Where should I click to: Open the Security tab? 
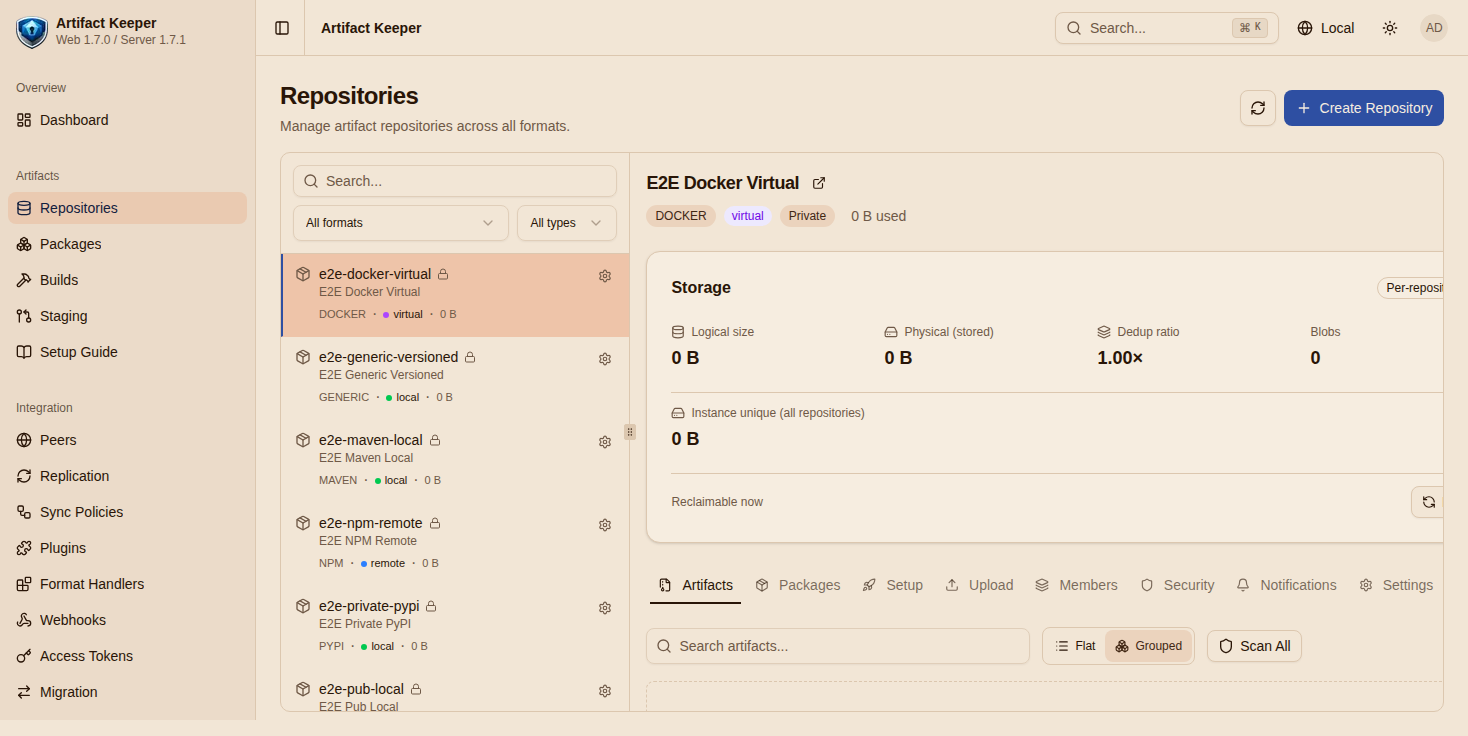pos(1177,585)
